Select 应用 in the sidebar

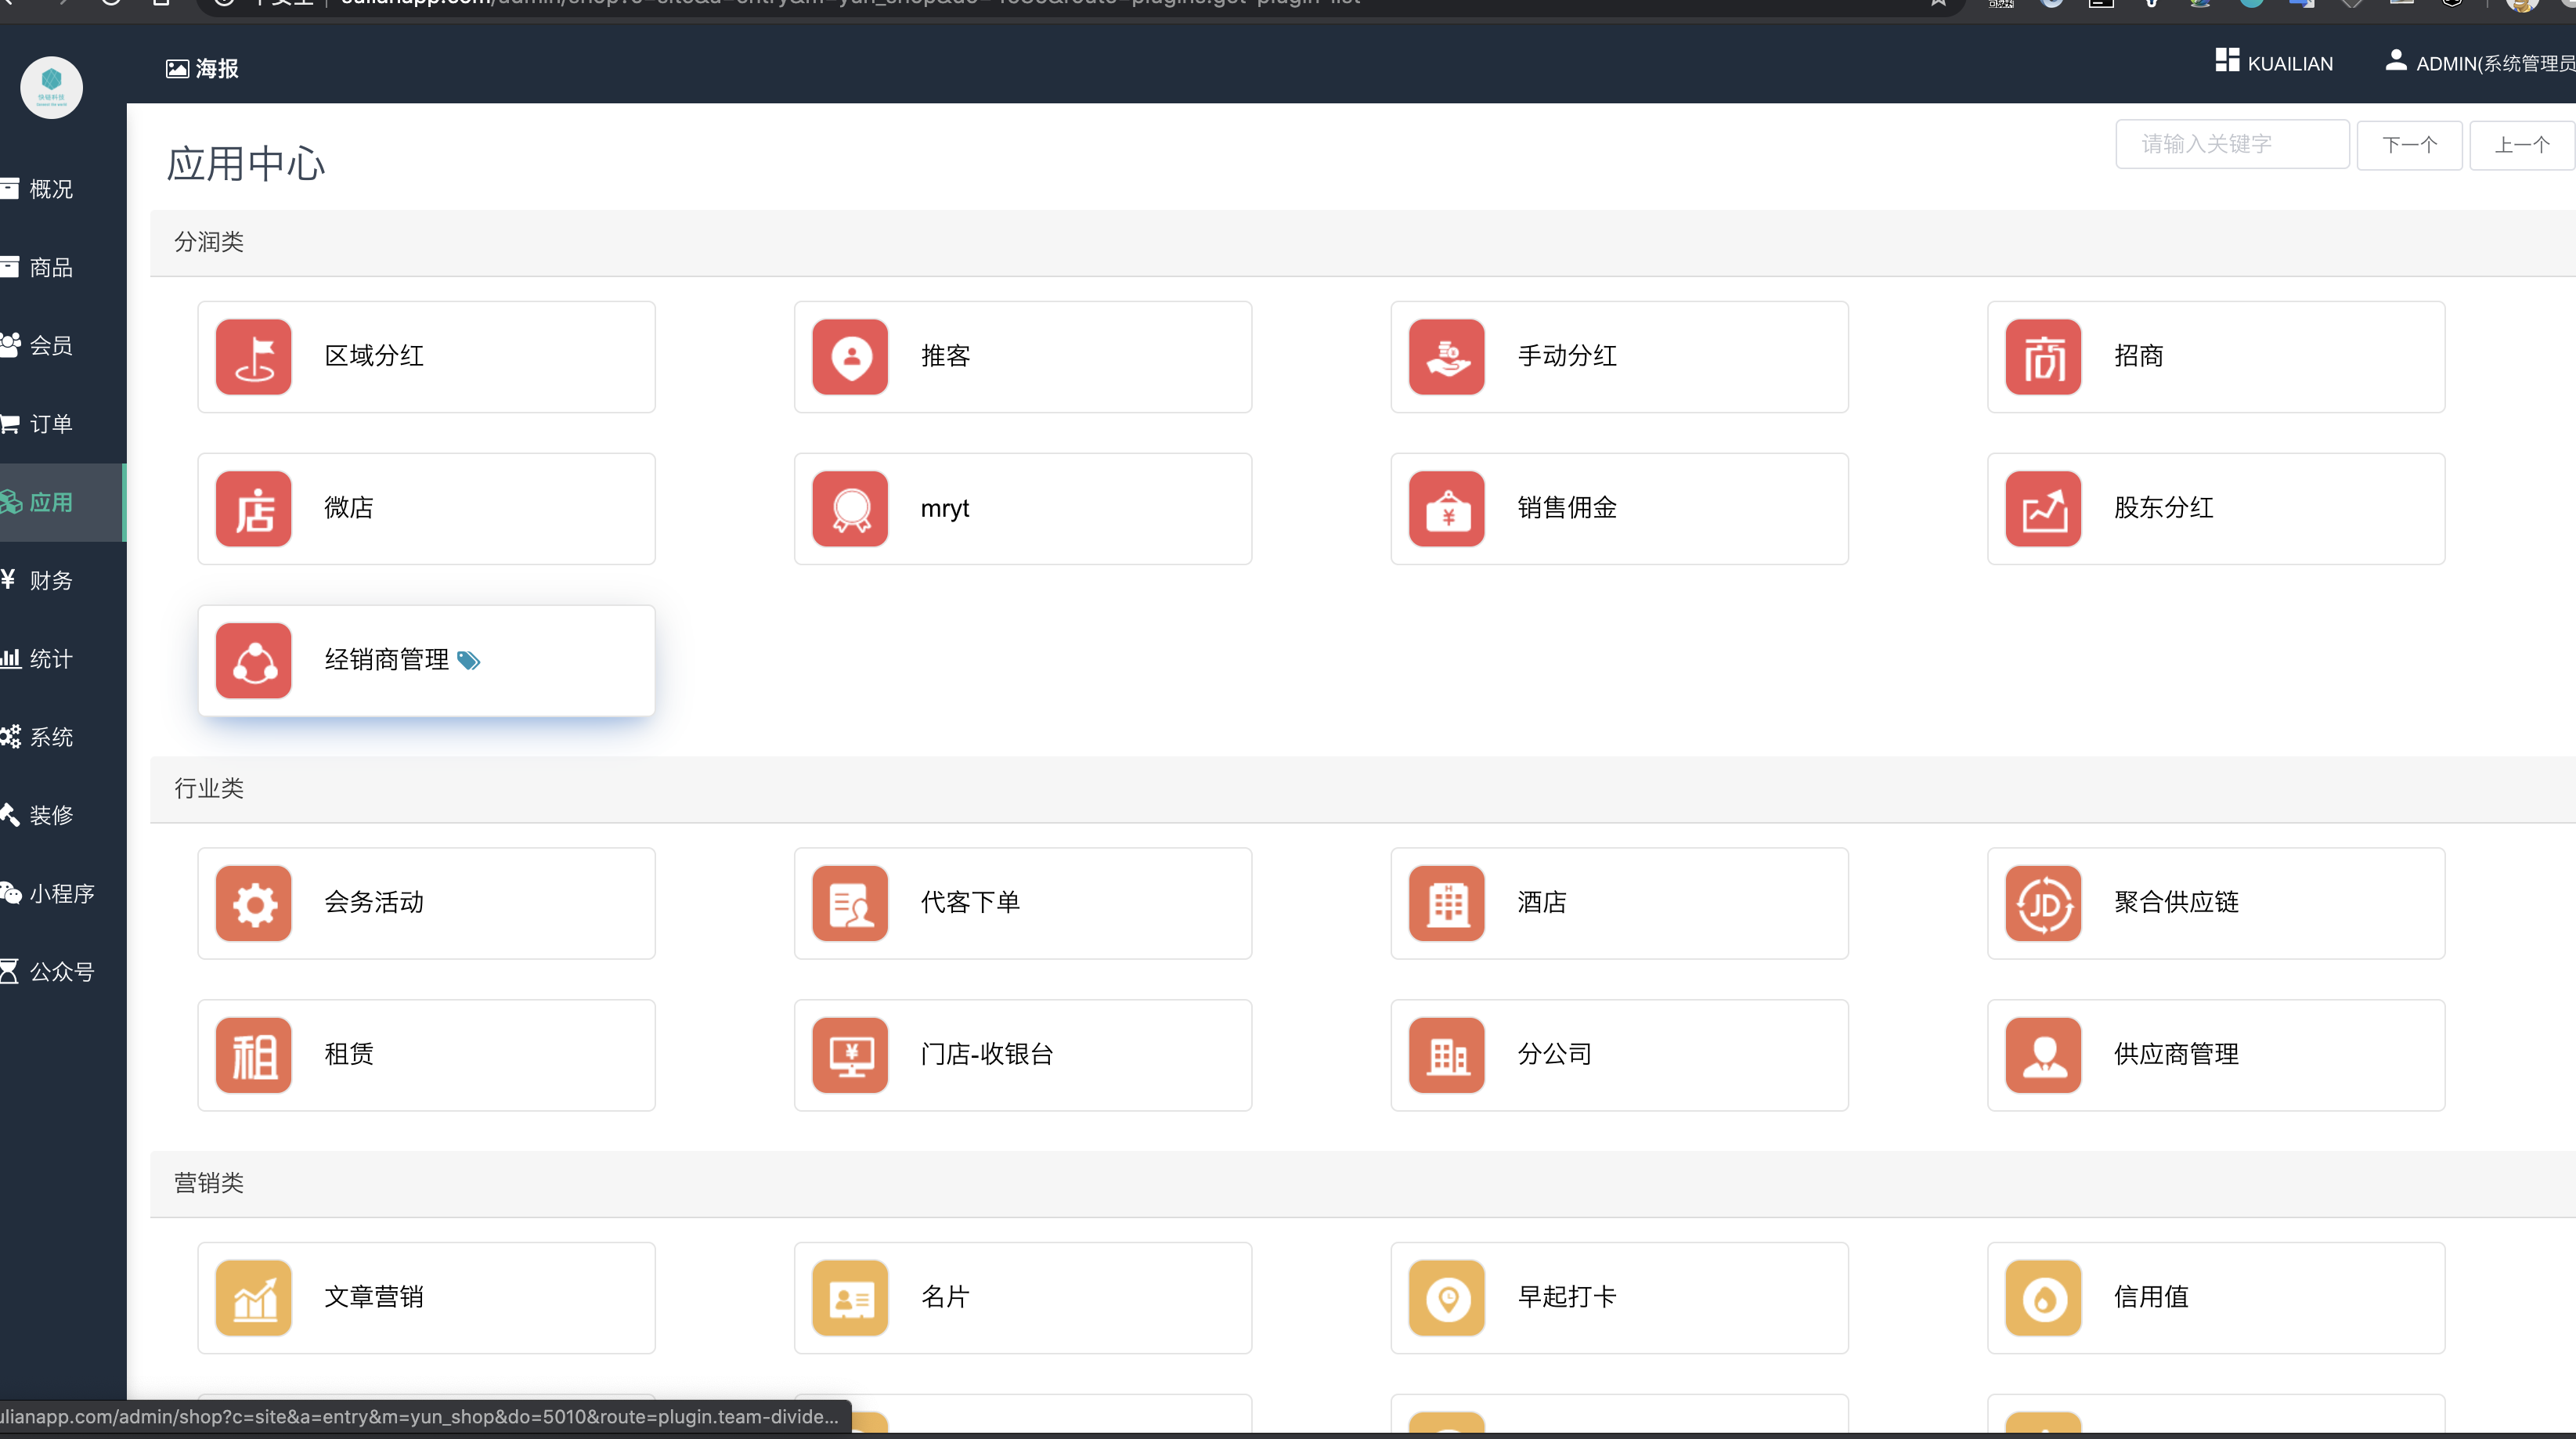[x=62, y=502]
